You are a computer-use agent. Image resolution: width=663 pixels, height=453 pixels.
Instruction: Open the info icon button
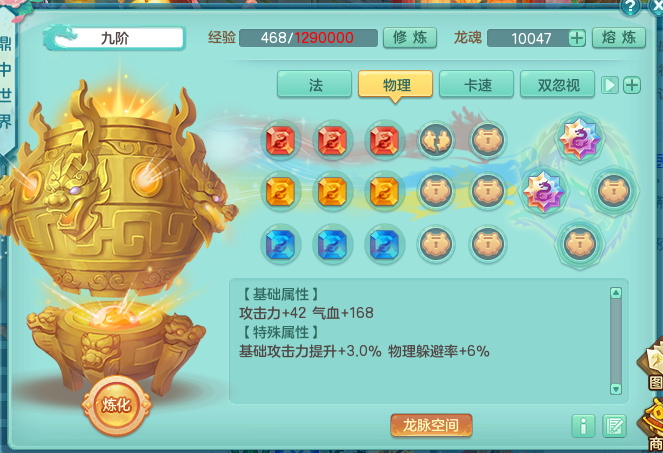(x=584, y=426)
